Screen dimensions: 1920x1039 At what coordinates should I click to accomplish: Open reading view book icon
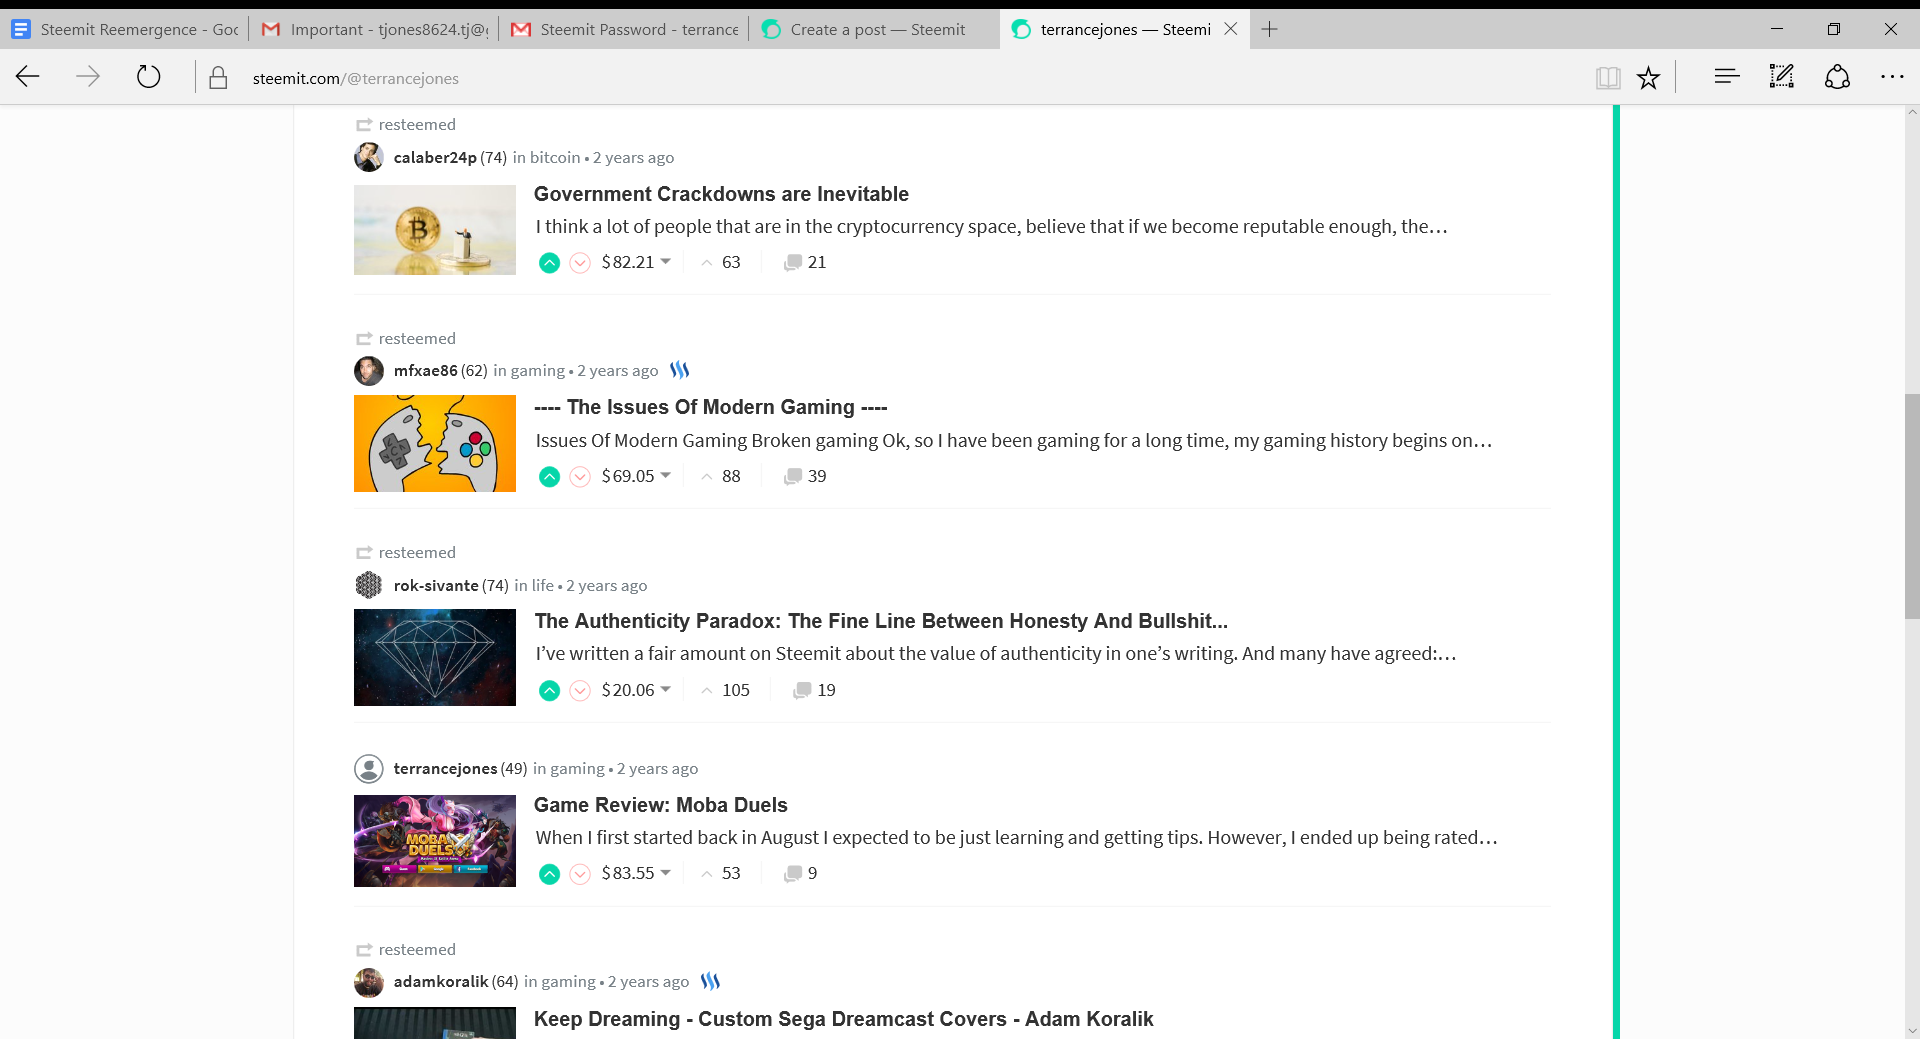[1608, 77]
